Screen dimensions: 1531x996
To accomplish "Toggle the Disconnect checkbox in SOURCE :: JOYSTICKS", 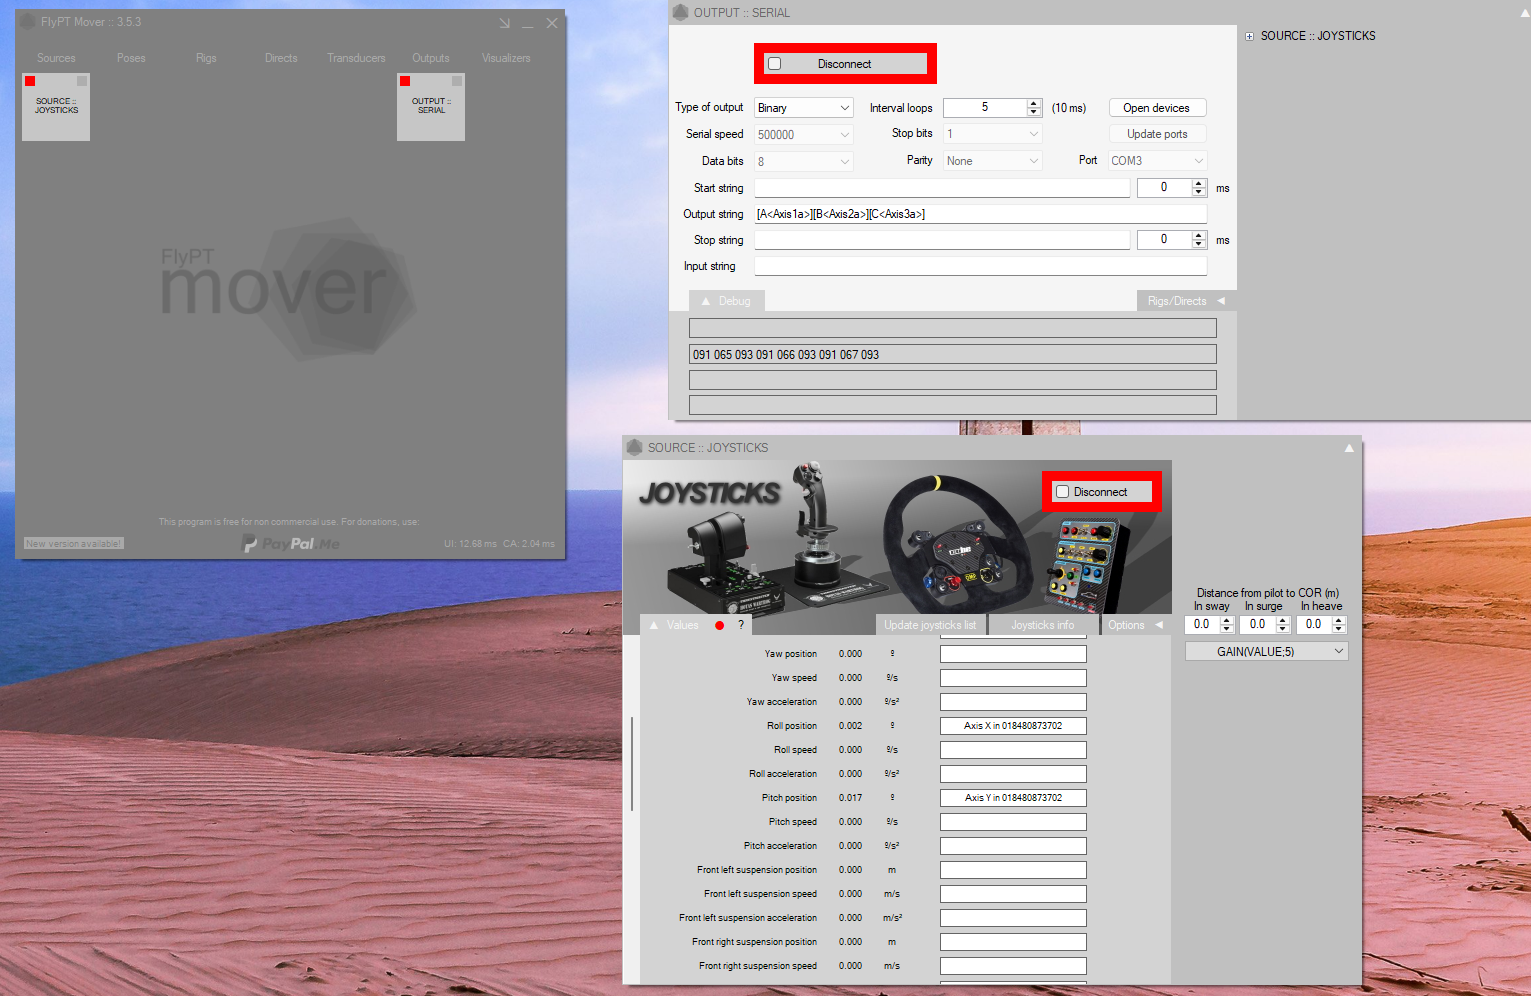I will click(x=1062, y=492).
